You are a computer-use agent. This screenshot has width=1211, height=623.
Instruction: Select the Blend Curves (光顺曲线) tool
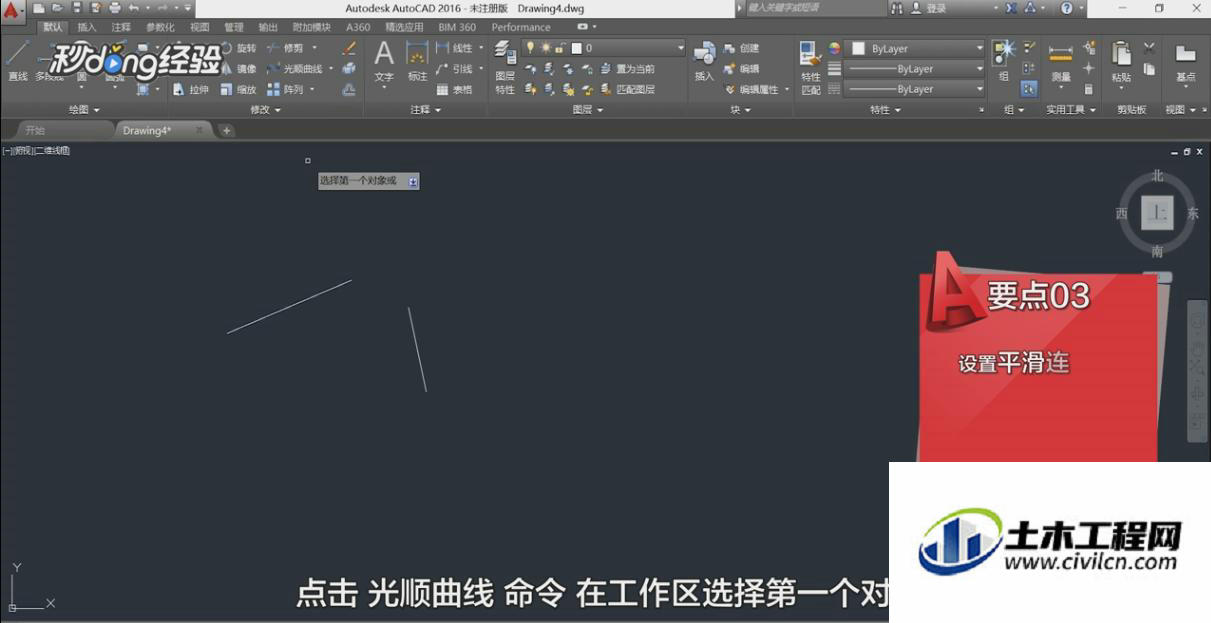(x=295, y=69)
